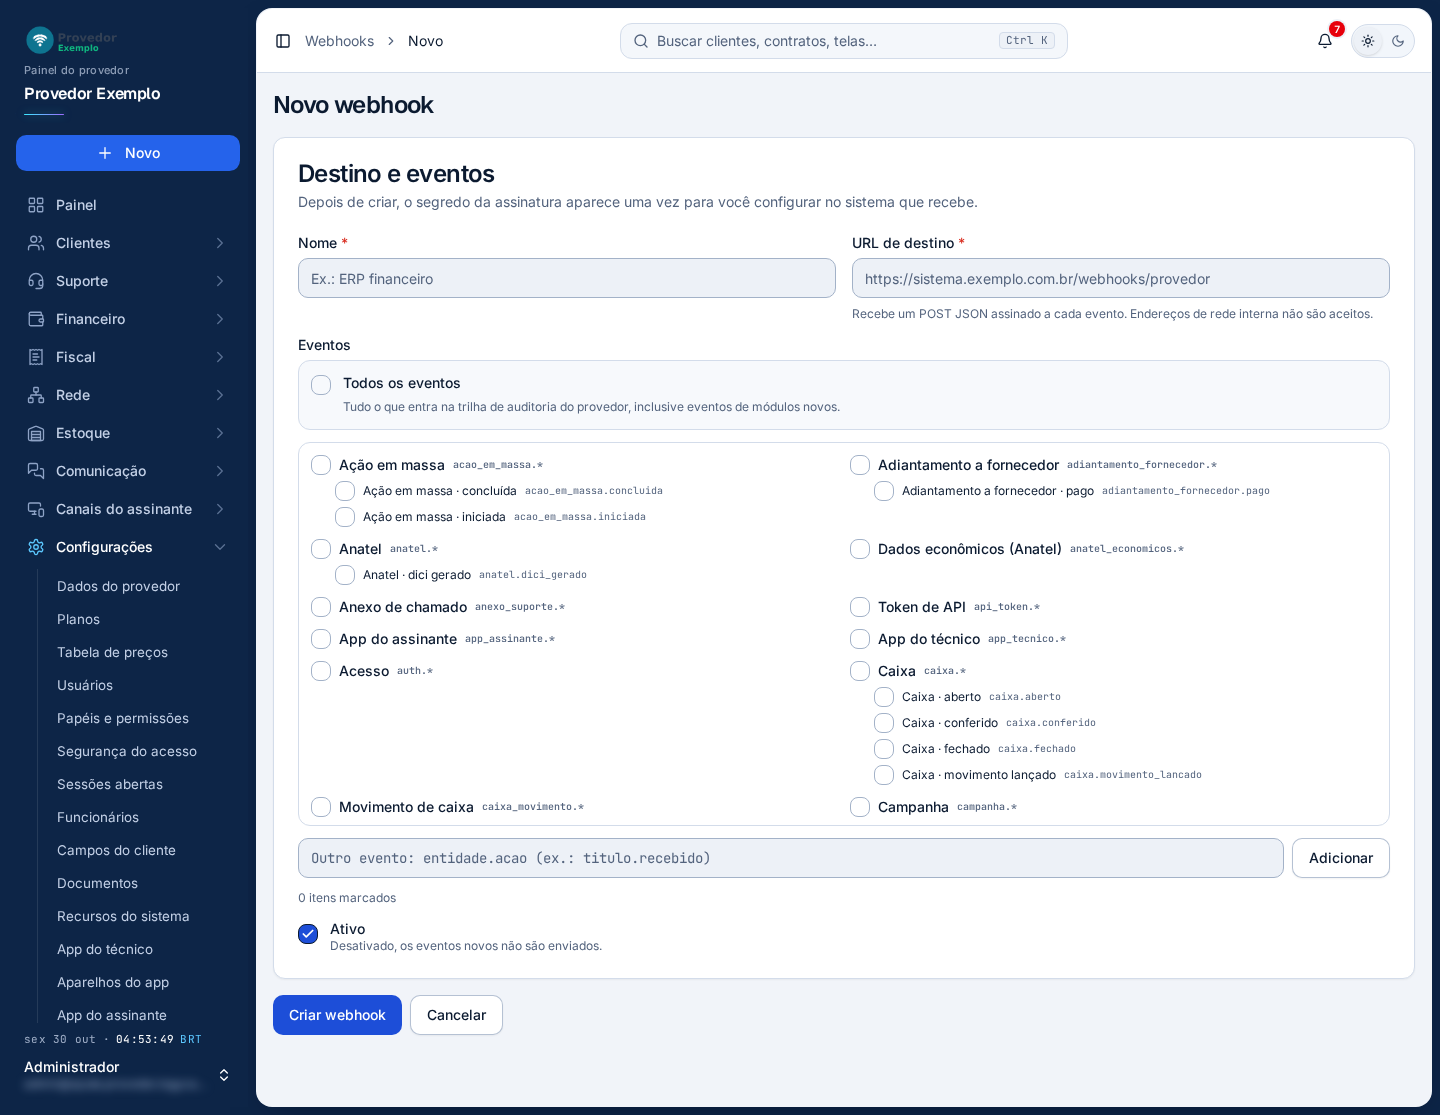Check the Token de API checkbox
1440x1115 pixels.
pyautogui.click(x=860, y=607)
